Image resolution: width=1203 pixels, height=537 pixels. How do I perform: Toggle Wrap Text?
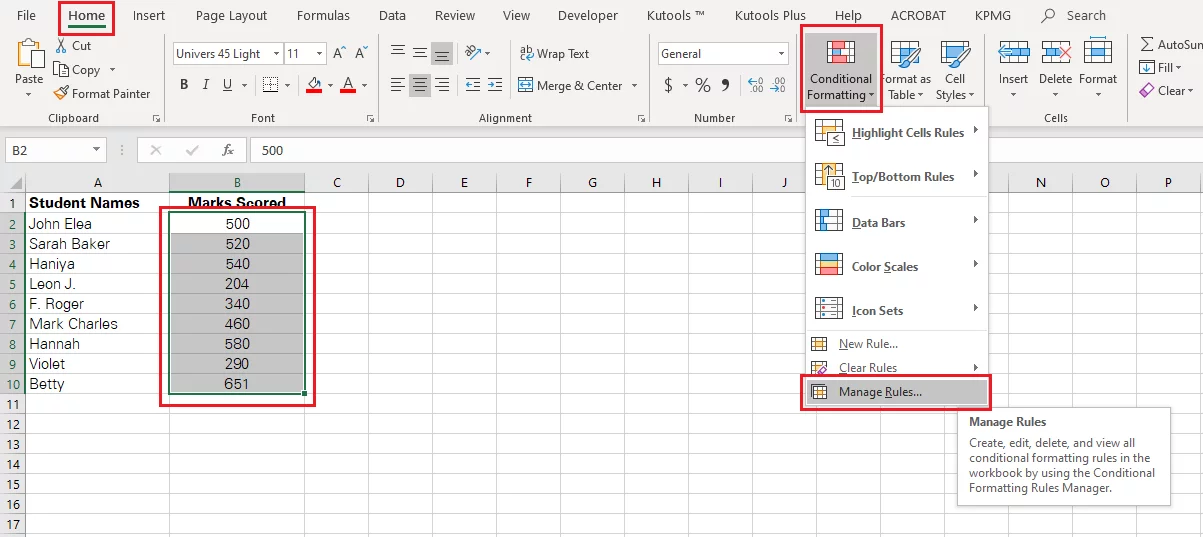tap(554, 54)
